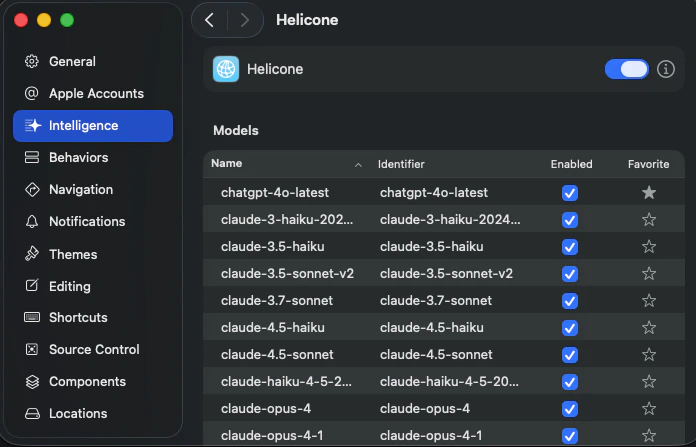Click the Shortcuts keyboard icon
This screenshot has width=696, height=447.
point(32,317)
